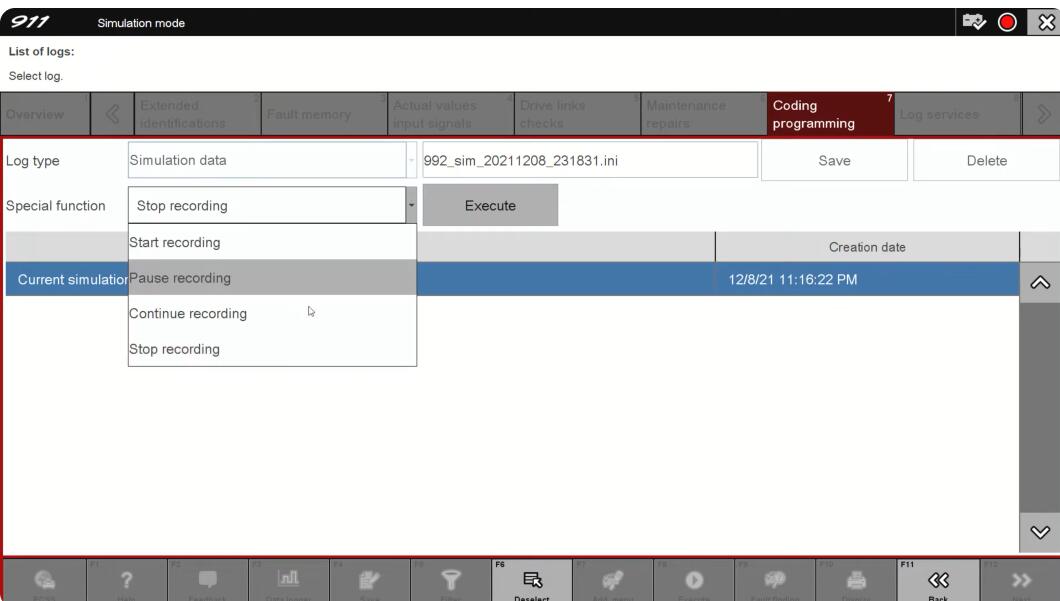Click the Print icon in bottom toolbar

pos(854,578)
